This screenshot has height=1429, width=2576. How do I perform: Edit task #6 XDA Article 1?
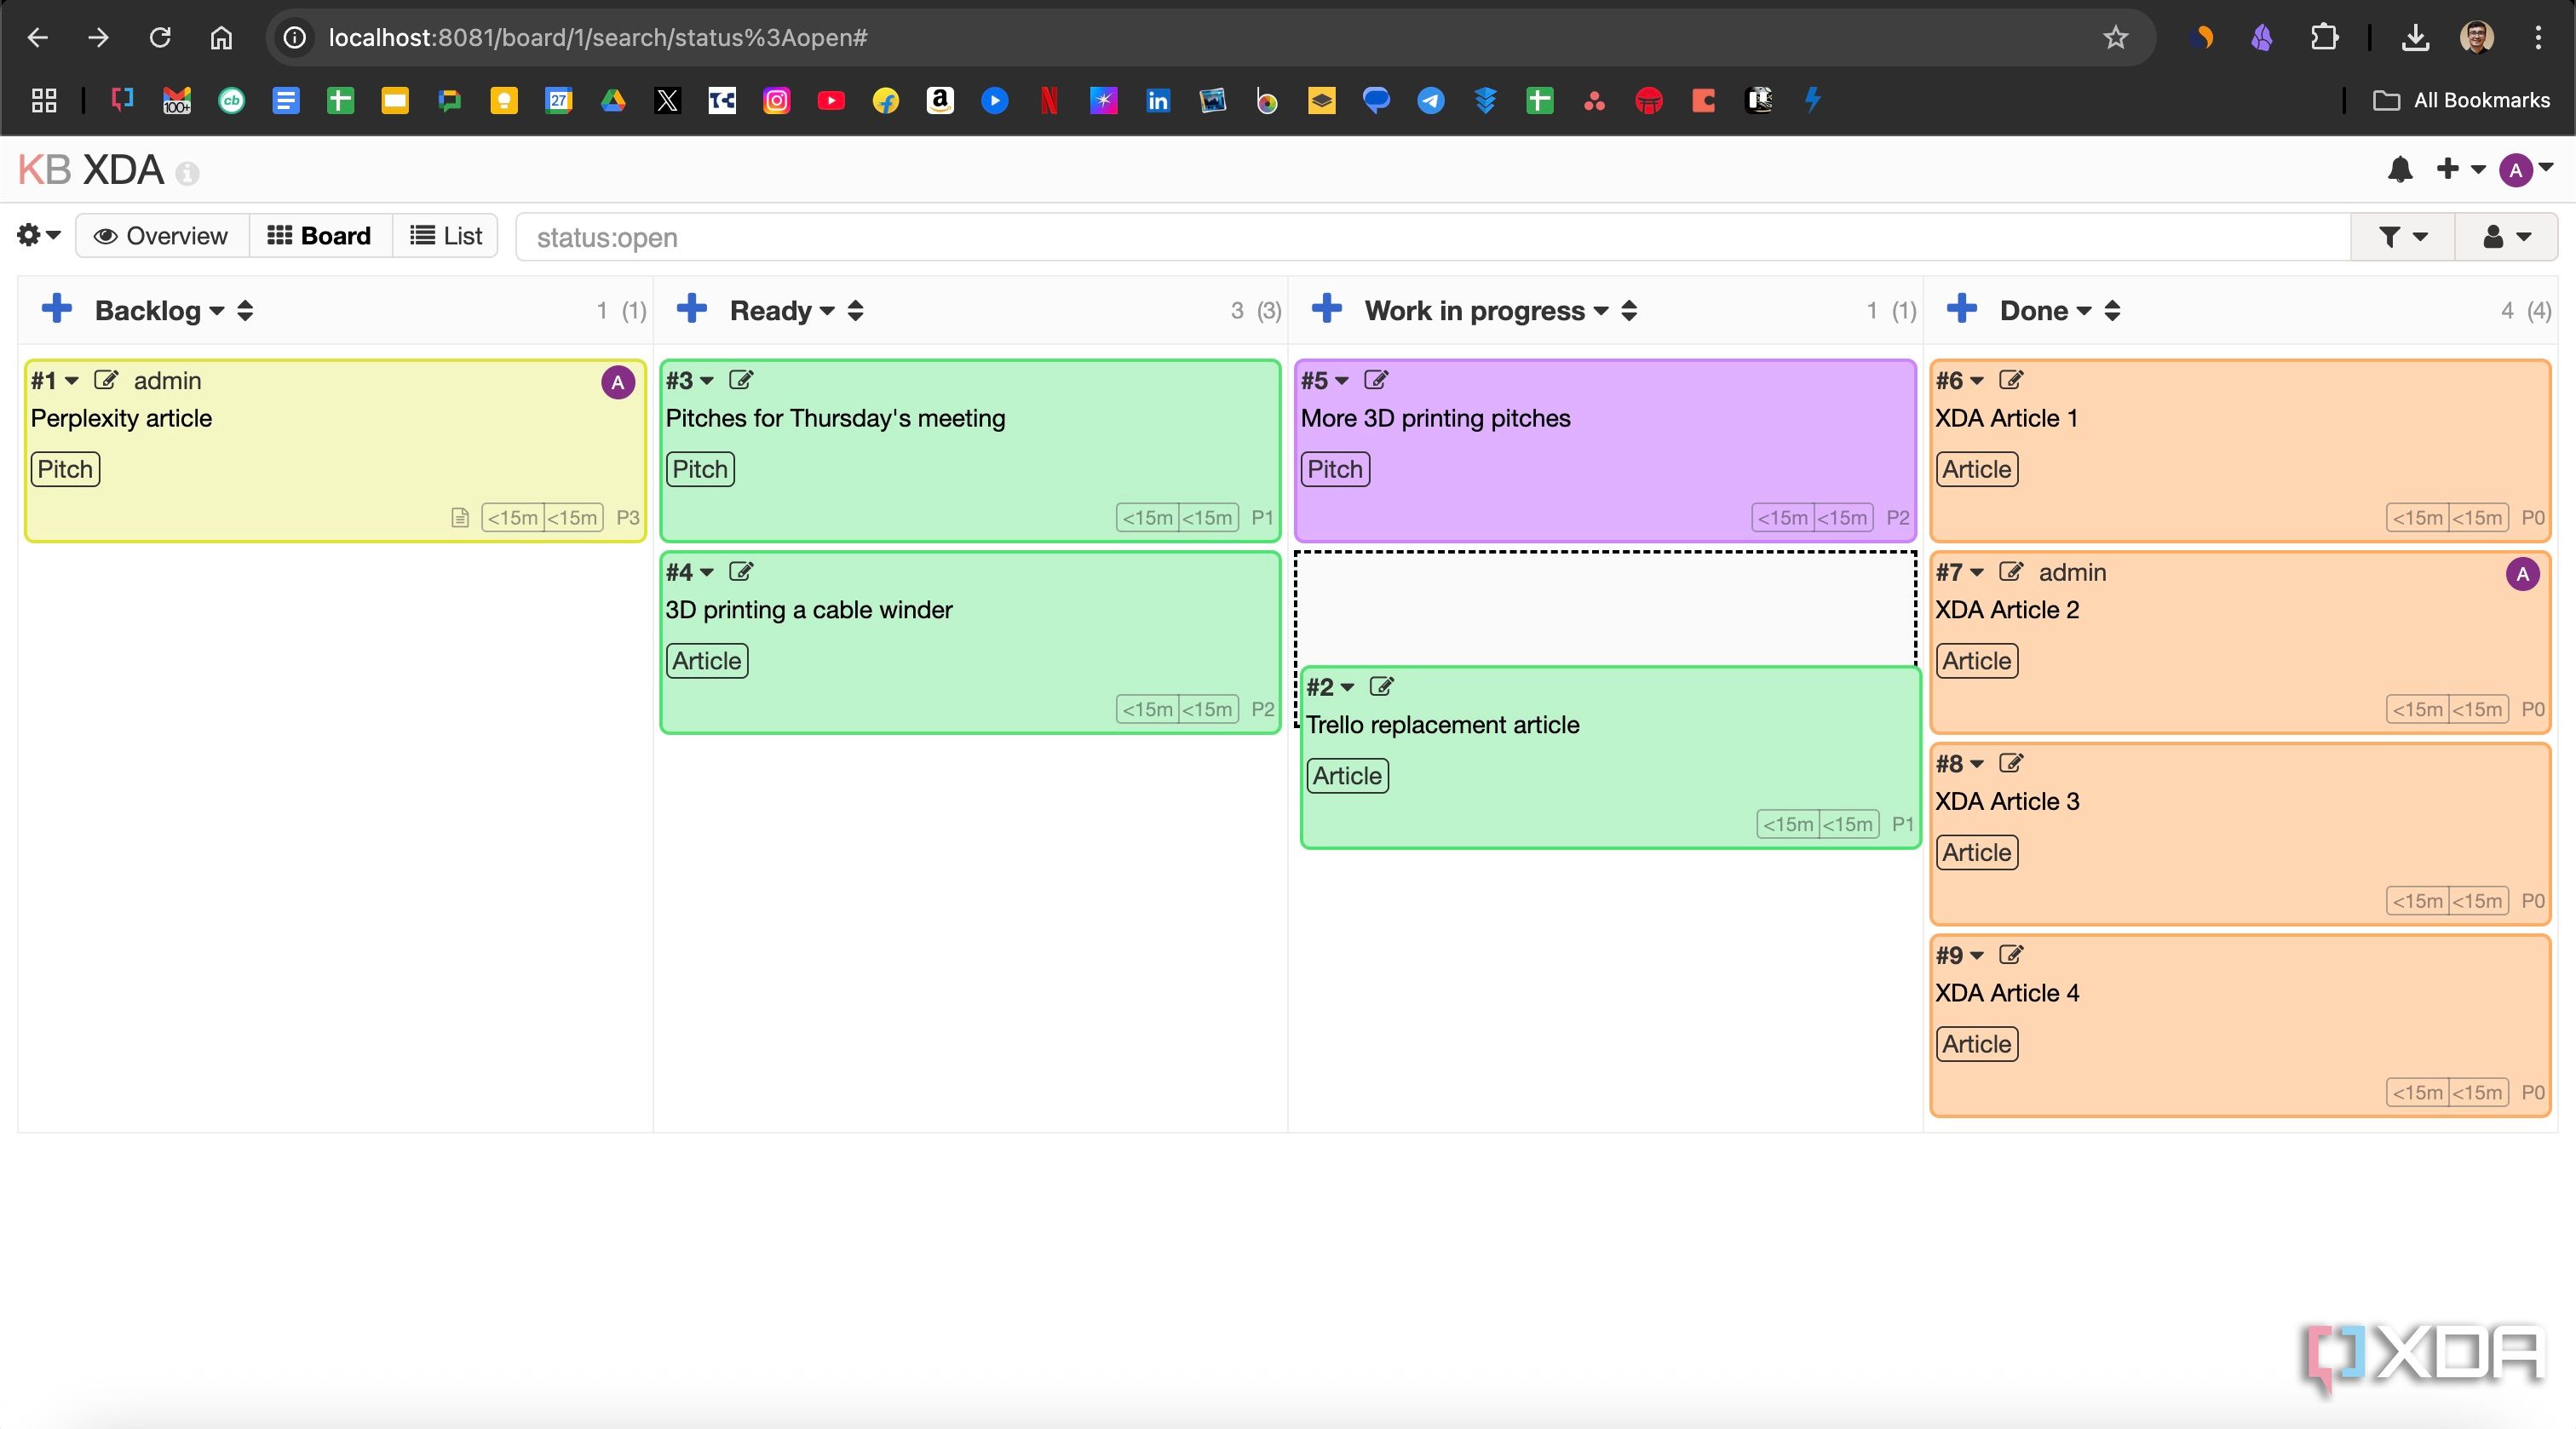click(x=2011, y=380)
